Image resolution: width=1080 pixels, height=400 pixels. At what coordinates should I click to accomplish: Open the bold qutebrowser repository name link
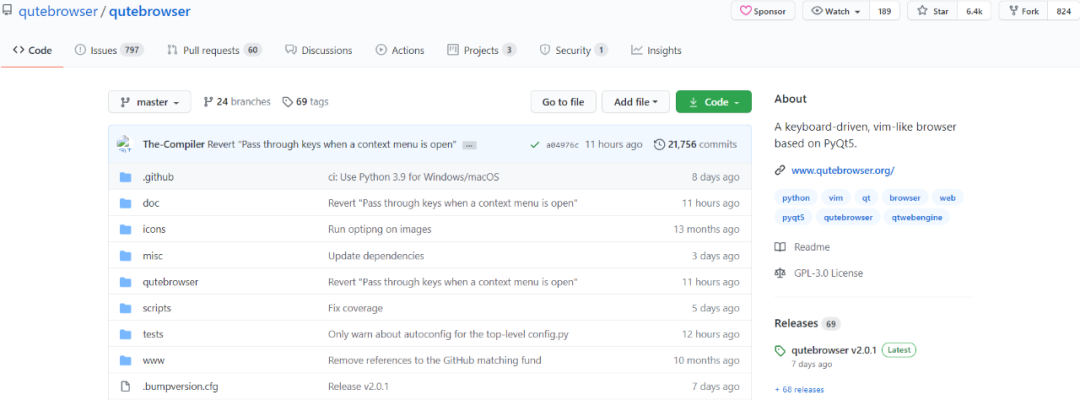coord(150,12)
